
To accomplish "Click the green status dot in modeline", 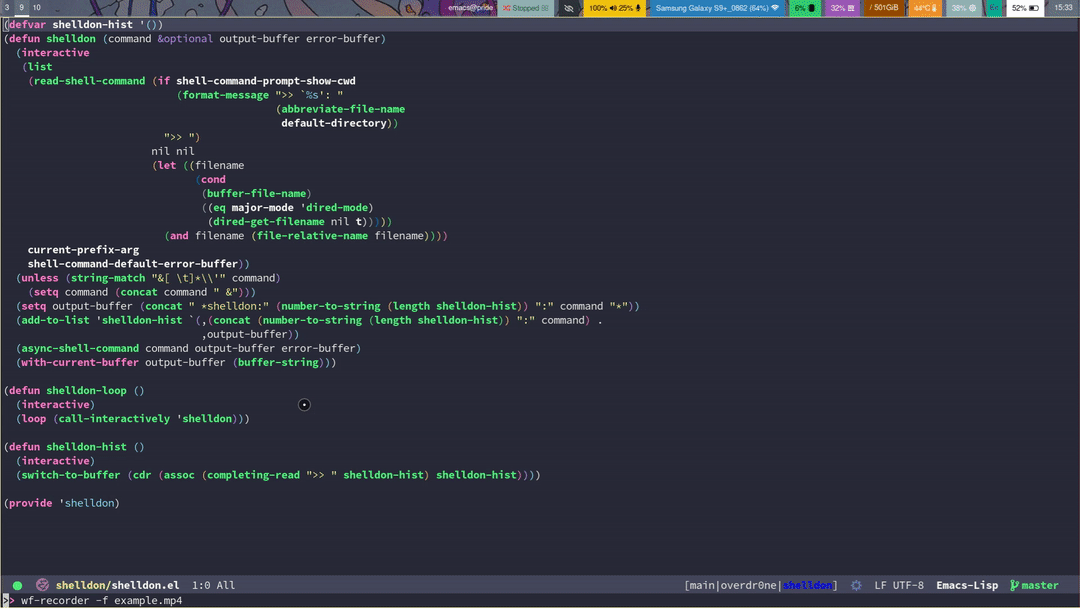I will [17, 585].
